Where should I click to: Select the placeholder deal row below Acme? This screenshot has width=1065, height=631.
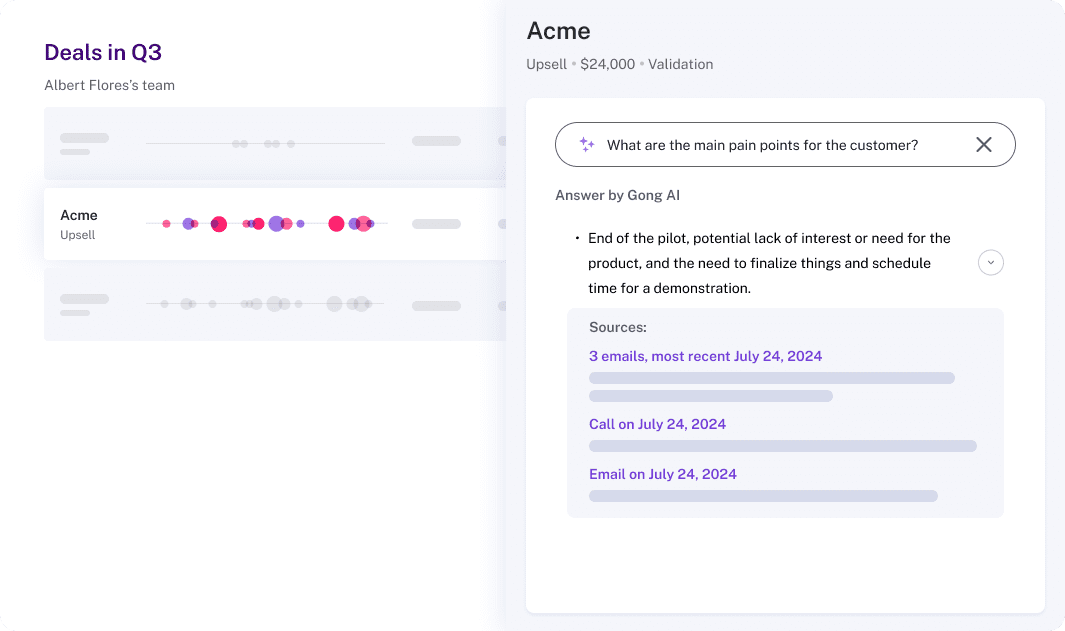275,303
